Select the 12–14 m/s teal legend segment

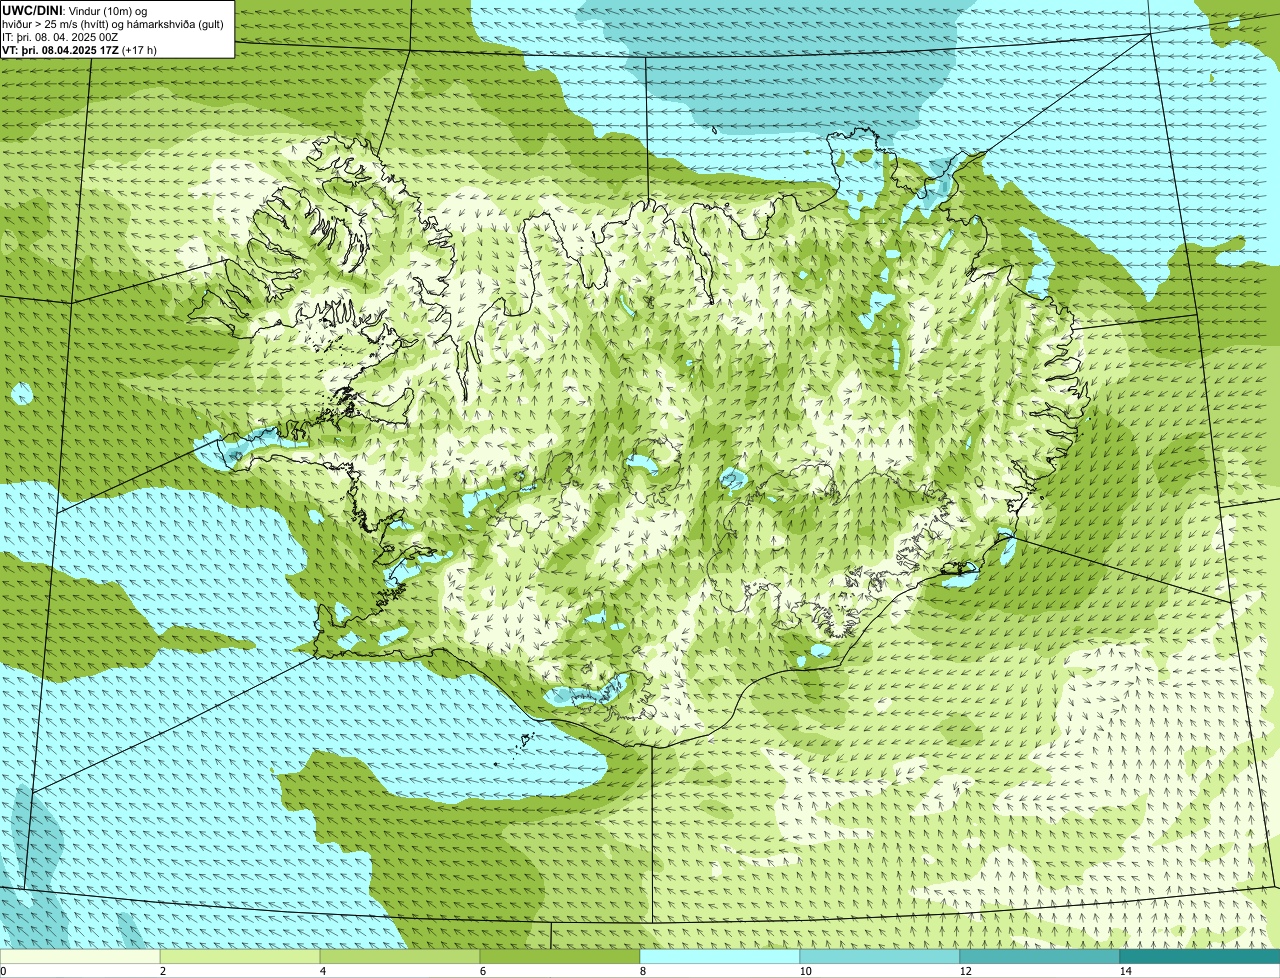[1040, 957]
